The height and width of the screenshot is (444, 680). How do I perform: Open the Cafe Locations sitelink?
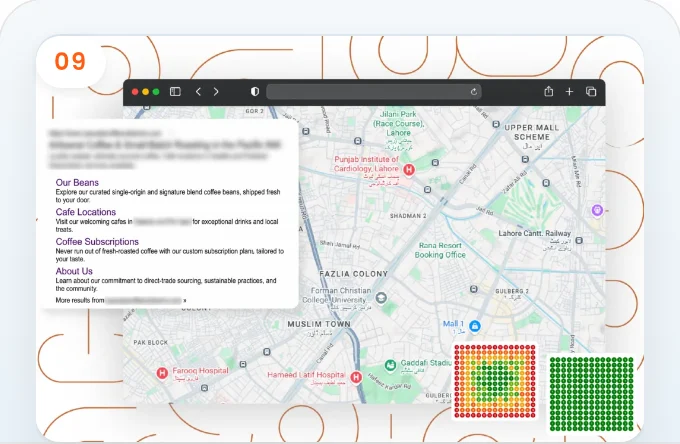pos(86,212)
